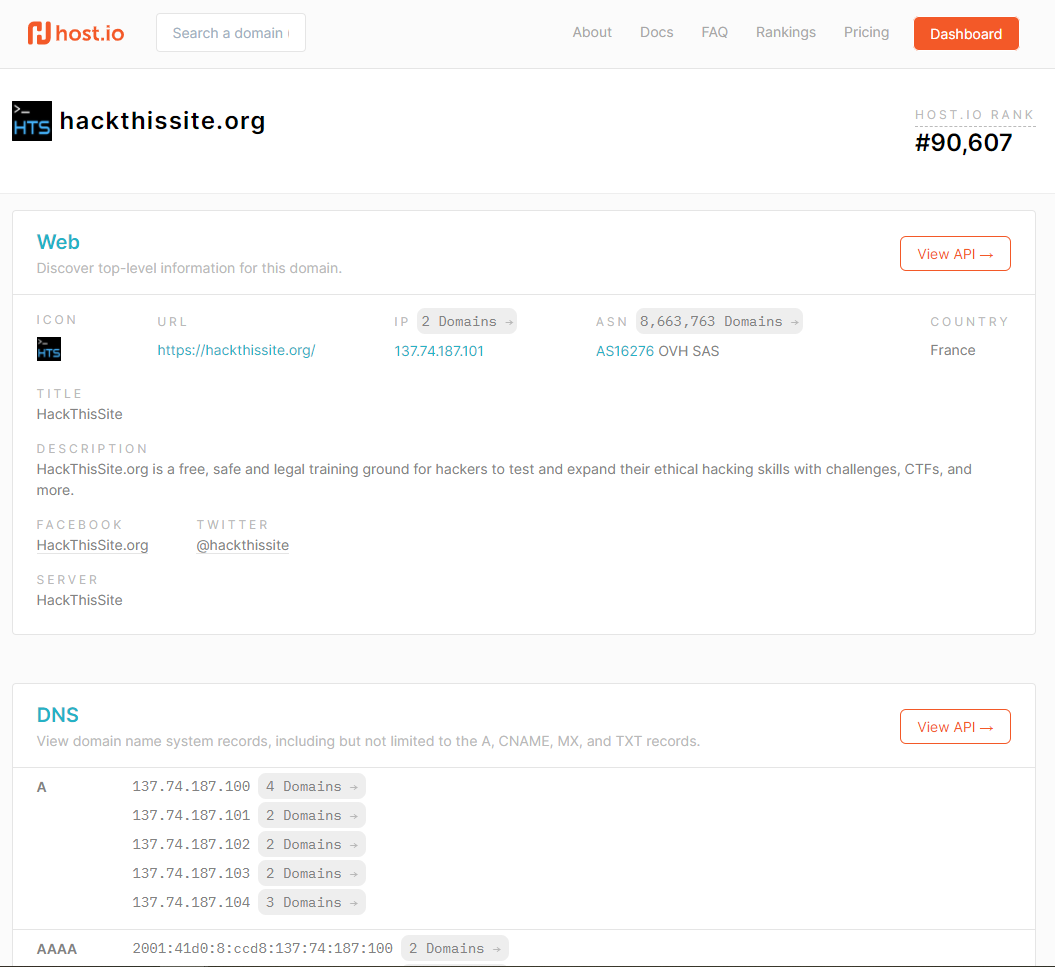Click the country value France
1055x967 pixels.
pos(953,351)
